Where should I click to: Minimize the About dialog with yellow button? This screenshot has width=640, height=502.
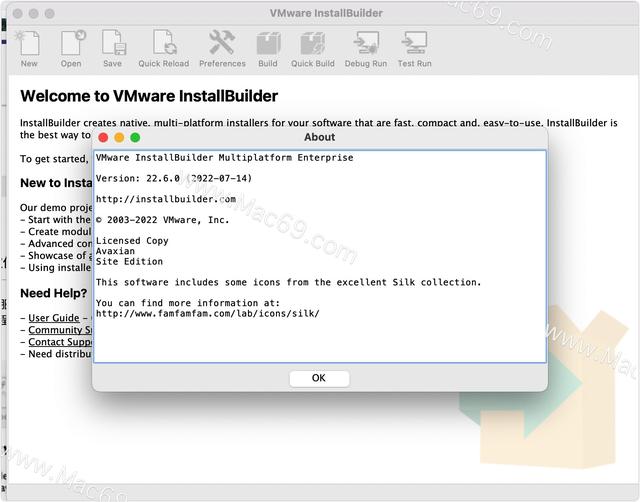(x=119, y=138)
